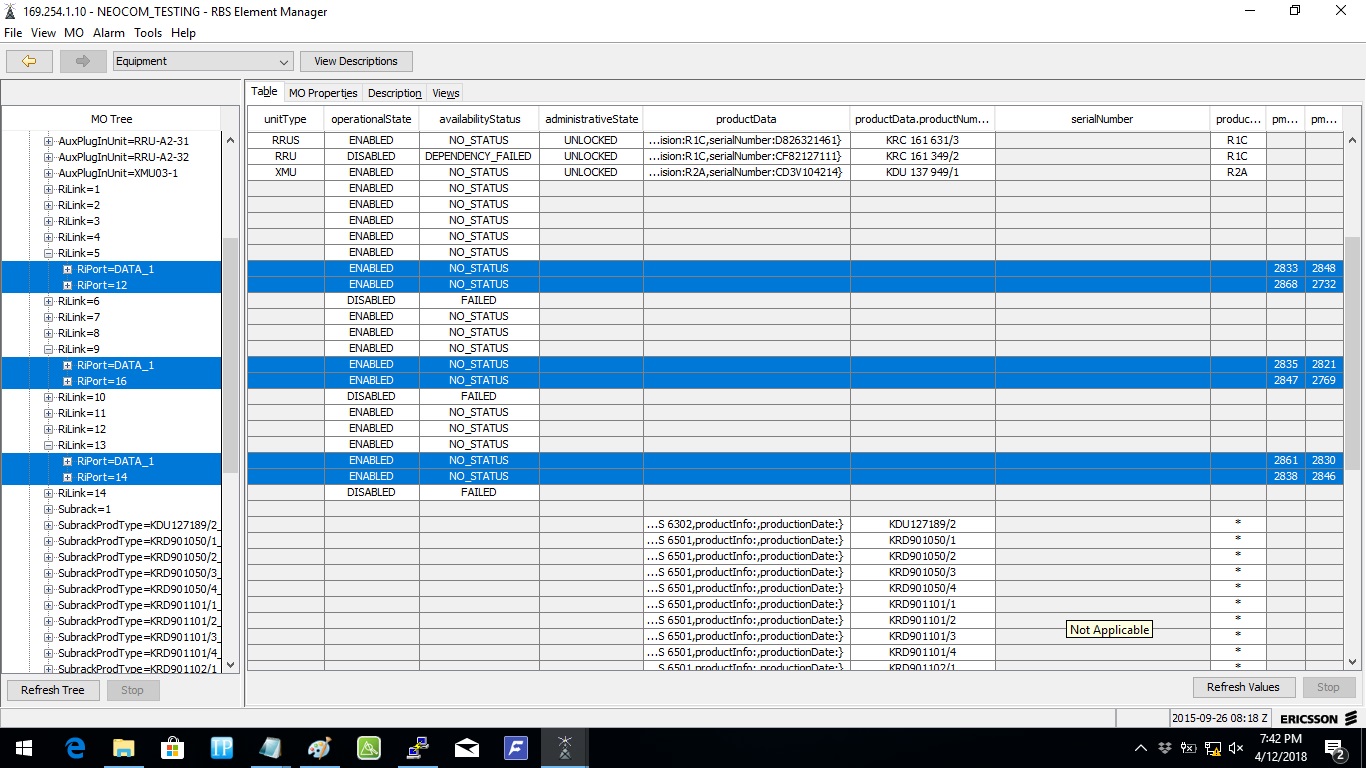Click the battery tray icon
The height and width of the screenshot is (768, 1366).
[1189, 748]
